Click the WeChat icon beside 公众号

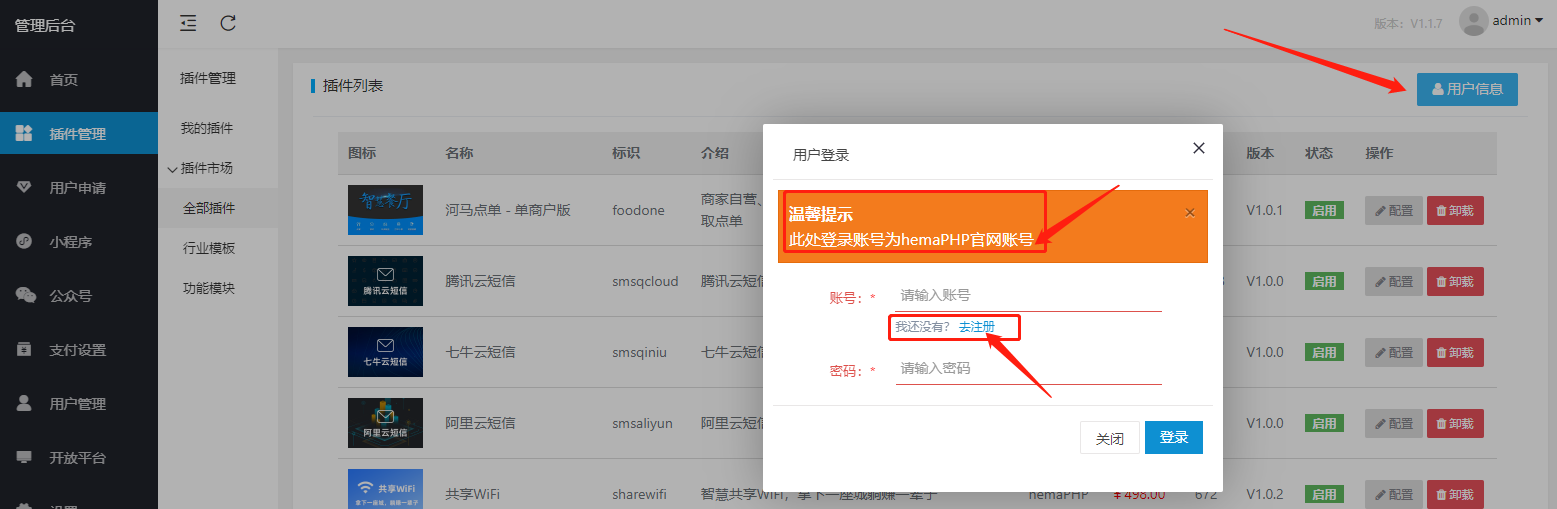pyautogui.click(x=25, y=295)
